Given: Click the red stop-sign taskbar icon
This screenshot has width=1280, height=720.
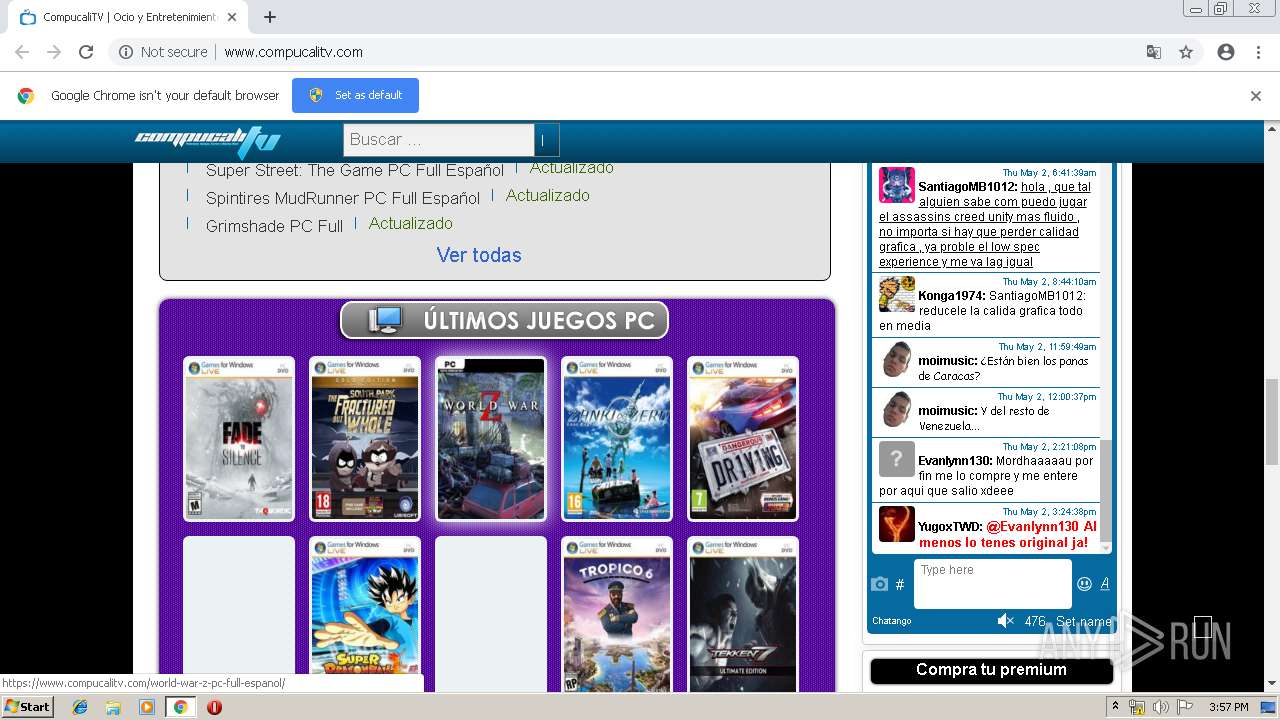Looking at the screenshot, I should pos(214,707).
